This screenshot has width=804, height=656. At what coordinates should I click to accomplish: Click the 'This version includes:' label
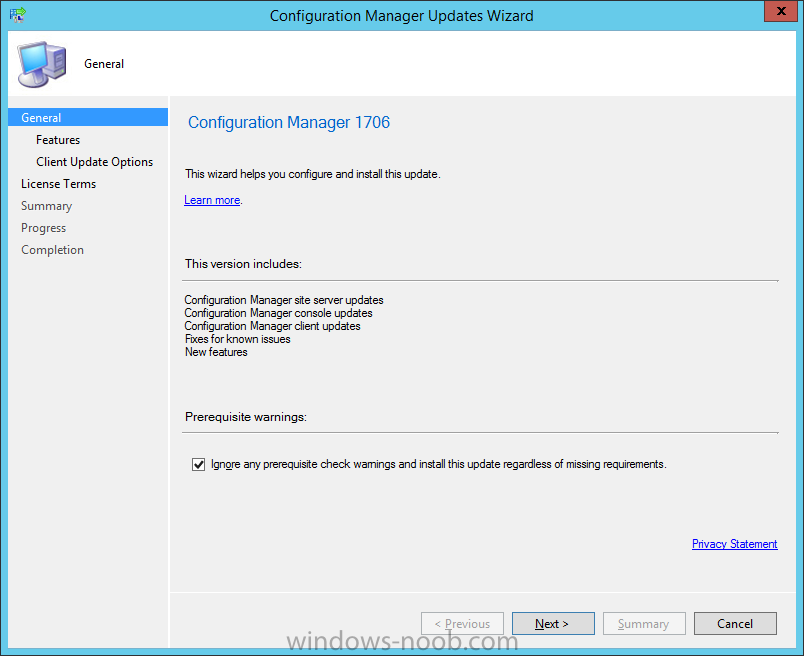point(244,264)
